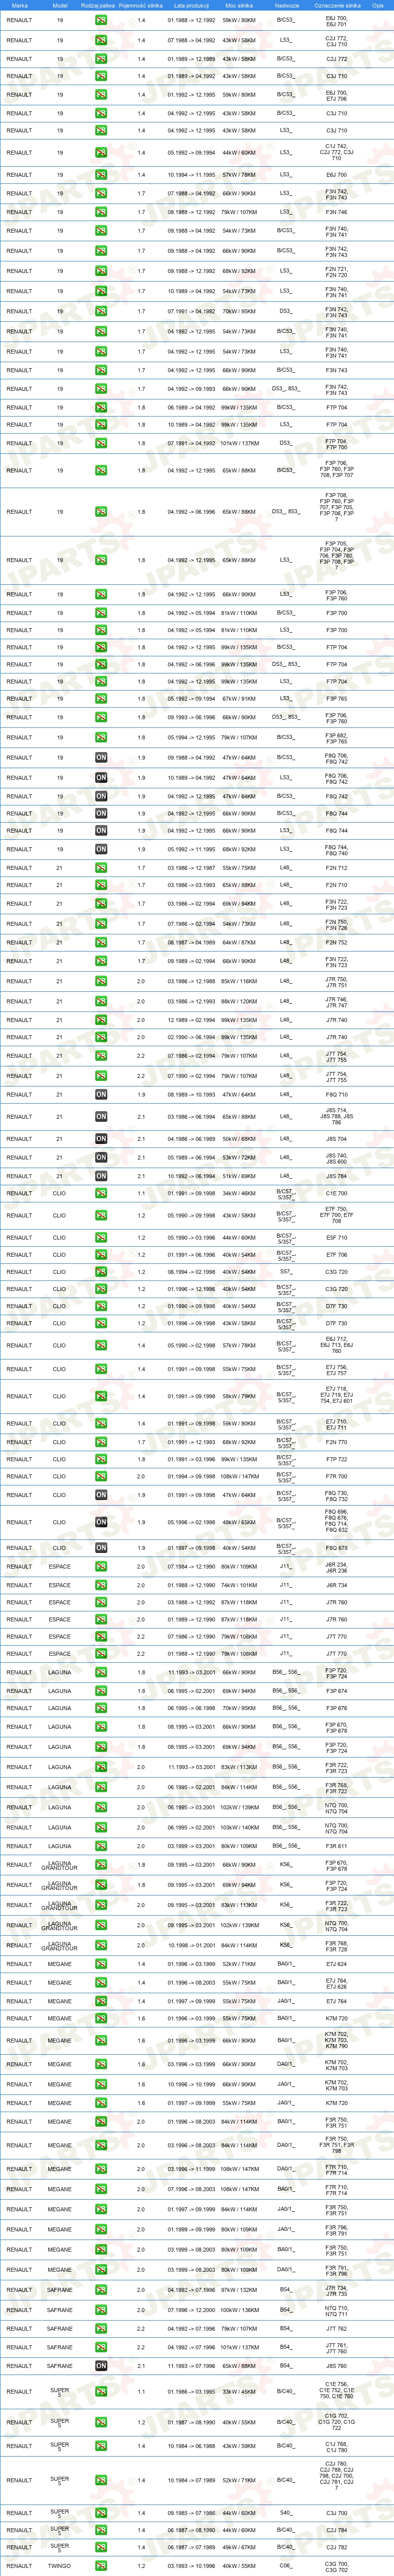Click the 'J7T 761, J7T 760' engine code cell
Screen dimensions: 394x2576
[336, 2348]
